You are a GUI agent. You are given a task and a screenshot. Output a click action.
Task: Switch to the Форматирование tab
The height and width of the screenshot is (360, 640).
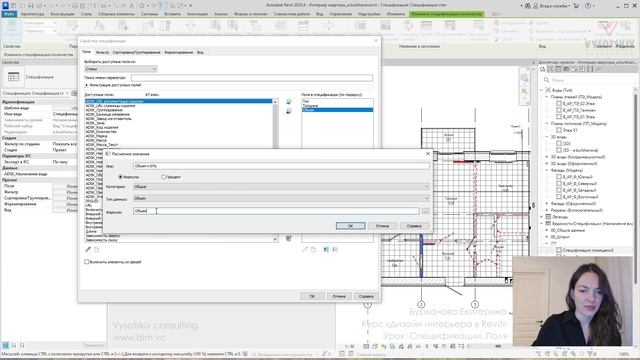(178, 52)
